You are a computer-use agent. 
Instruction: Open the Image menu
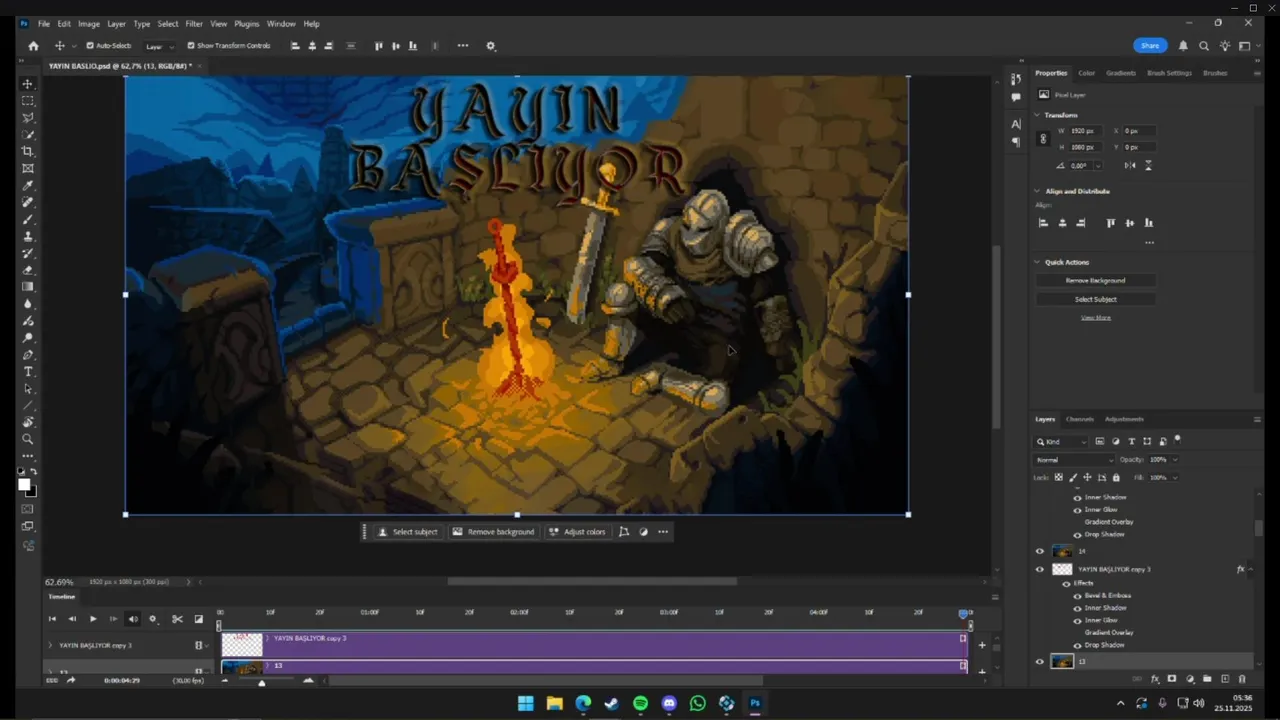click(x=89, y=24)
